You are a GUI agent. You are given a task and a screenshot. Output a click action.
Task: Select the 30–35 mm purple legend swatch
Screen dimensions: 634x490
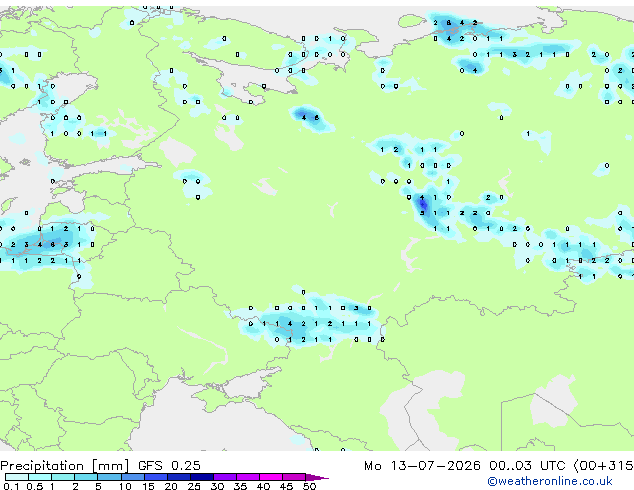point(225,477)
